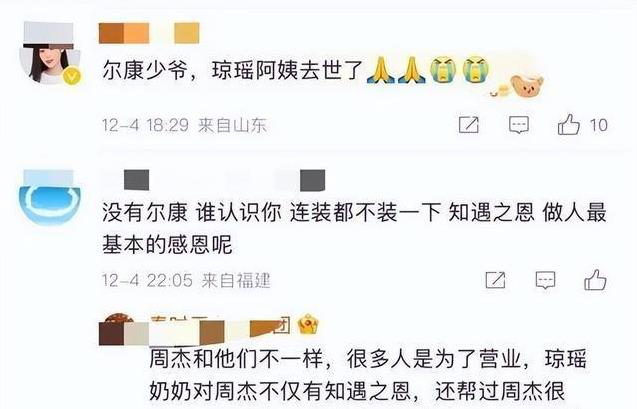Open the small brown avatar of the reply

tap(118, 323)
